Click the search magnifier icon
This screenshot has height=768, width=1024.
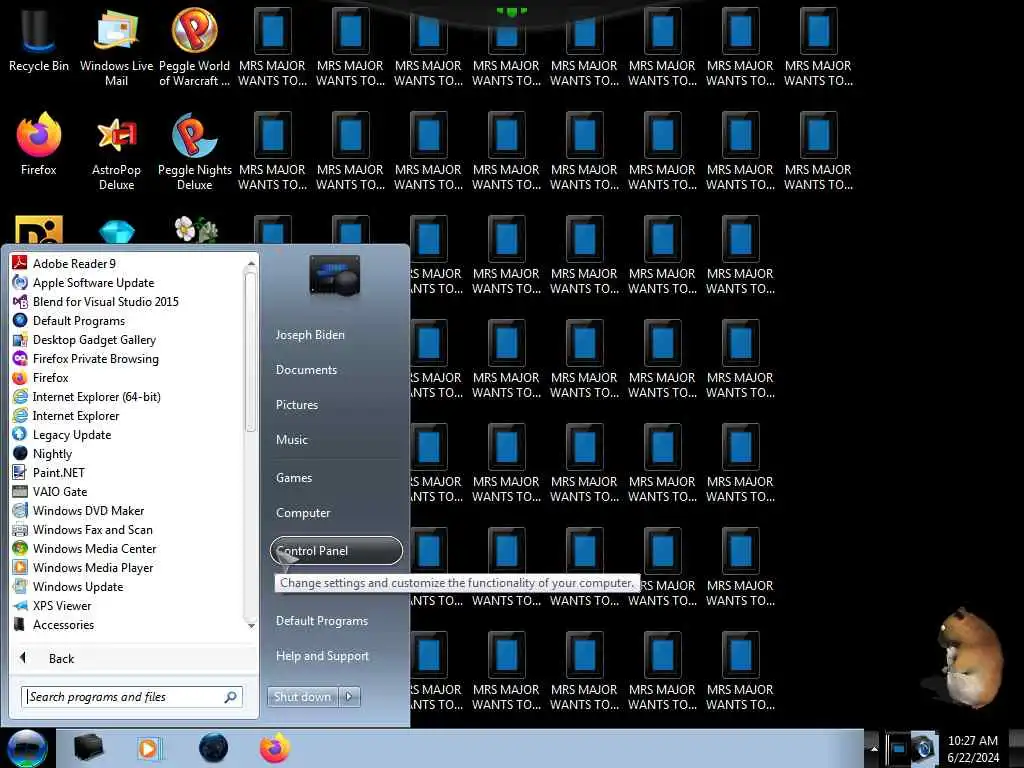coord(231,697)
